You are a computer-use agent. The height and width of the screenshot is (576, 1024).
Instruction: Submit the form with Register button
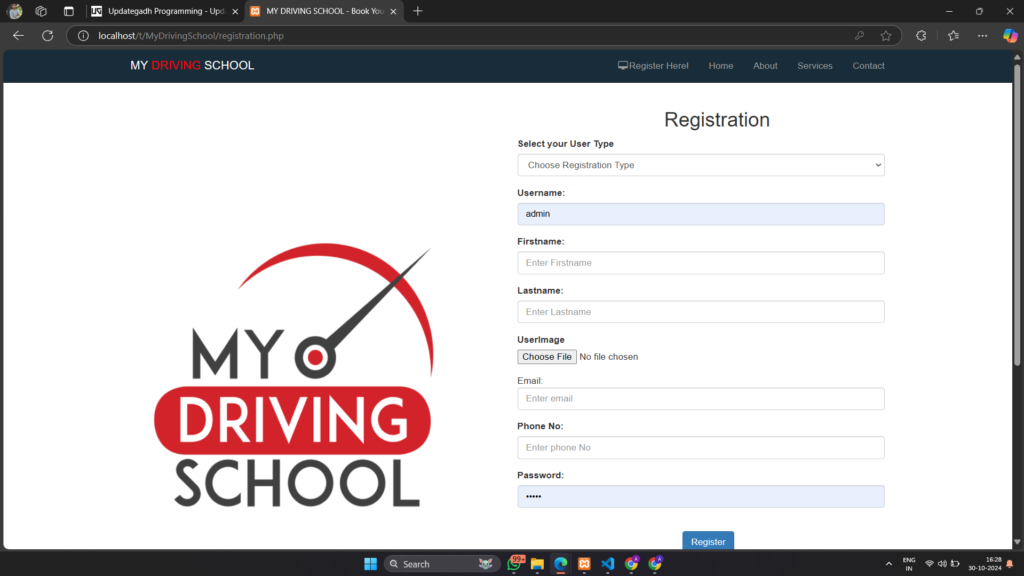tap(708, 541)
